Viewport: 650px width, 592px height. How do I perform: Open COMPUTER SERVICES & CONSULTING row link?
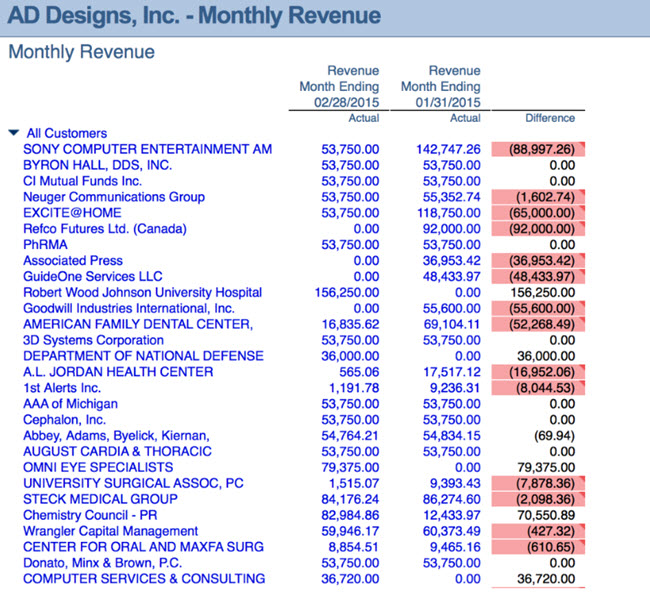click(x=144, y=579)
